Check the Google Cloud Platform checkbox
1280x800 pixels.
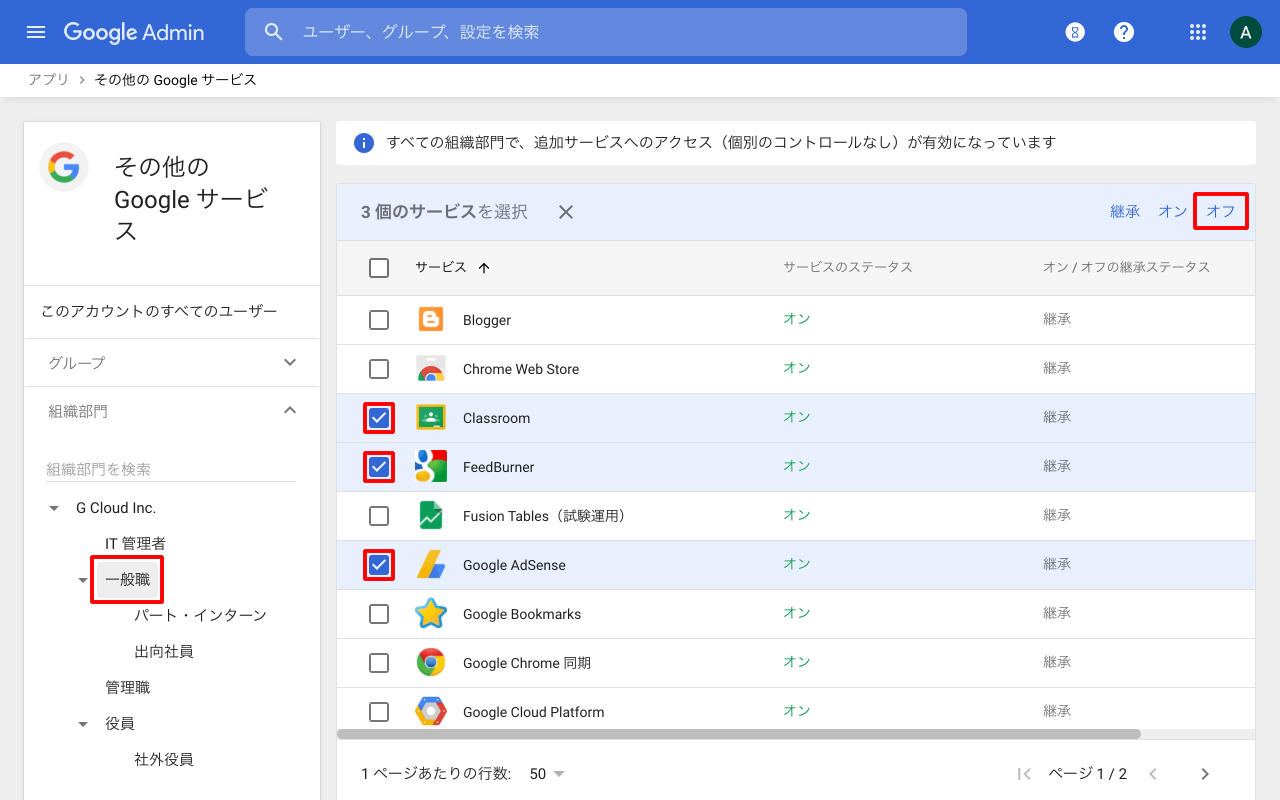pyautogui.click(x=379, y=712)
